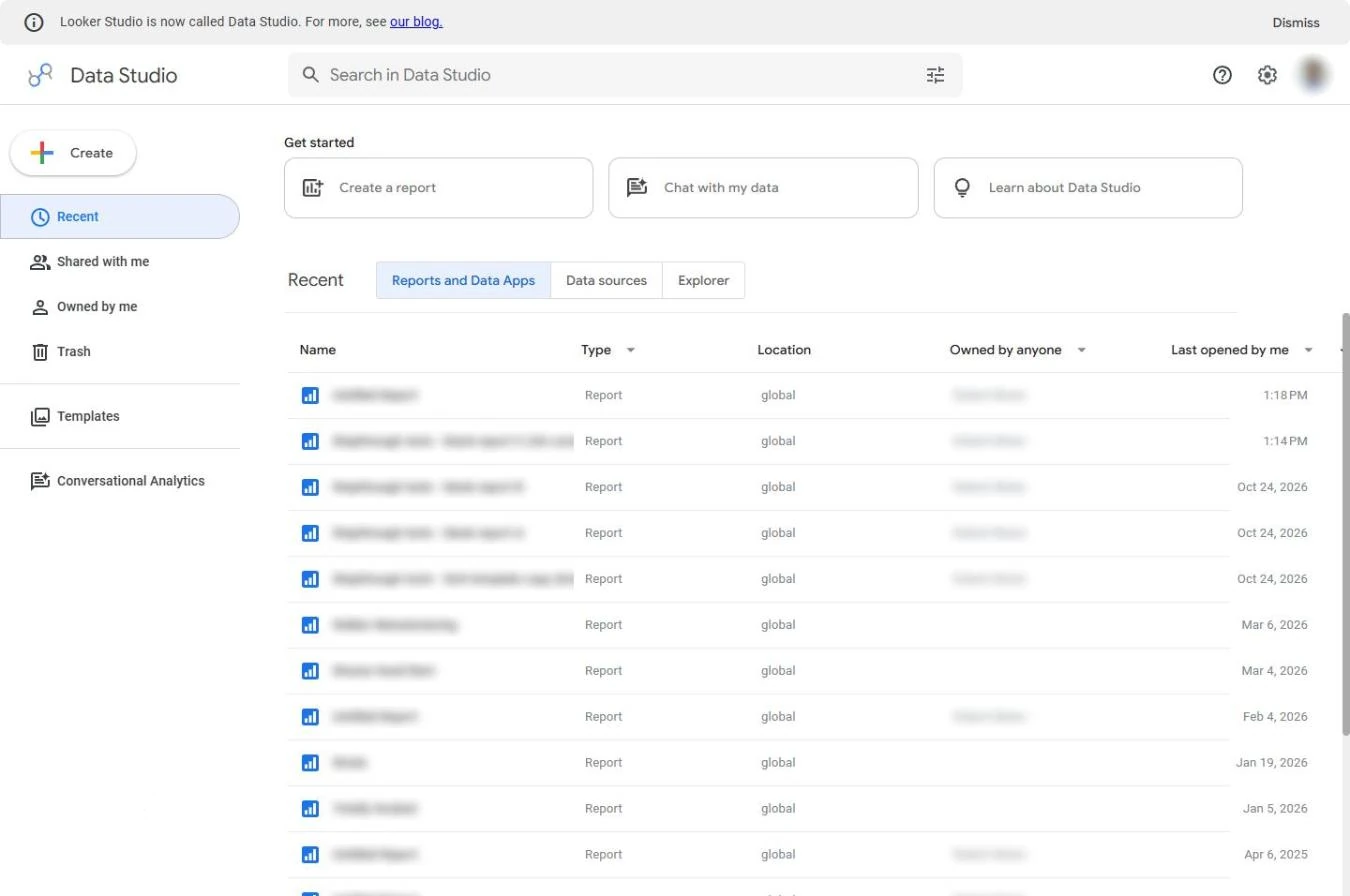
Task: Click the Owned by me person icon
Action: pos(40,307)
